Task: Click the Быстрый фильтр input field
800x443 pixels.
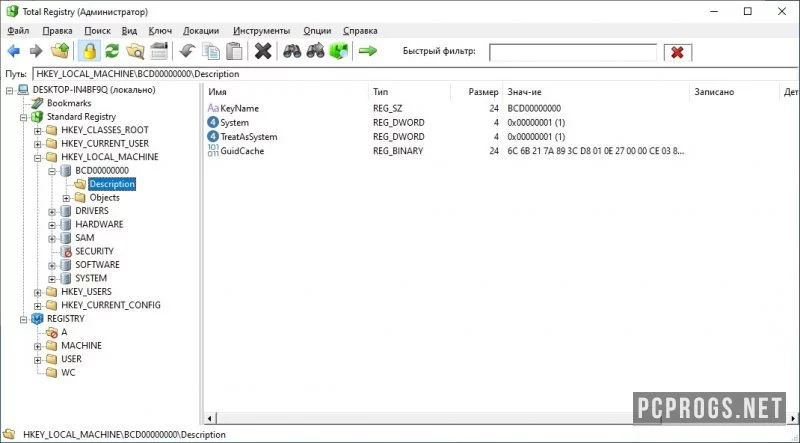Action: [573, 53]
